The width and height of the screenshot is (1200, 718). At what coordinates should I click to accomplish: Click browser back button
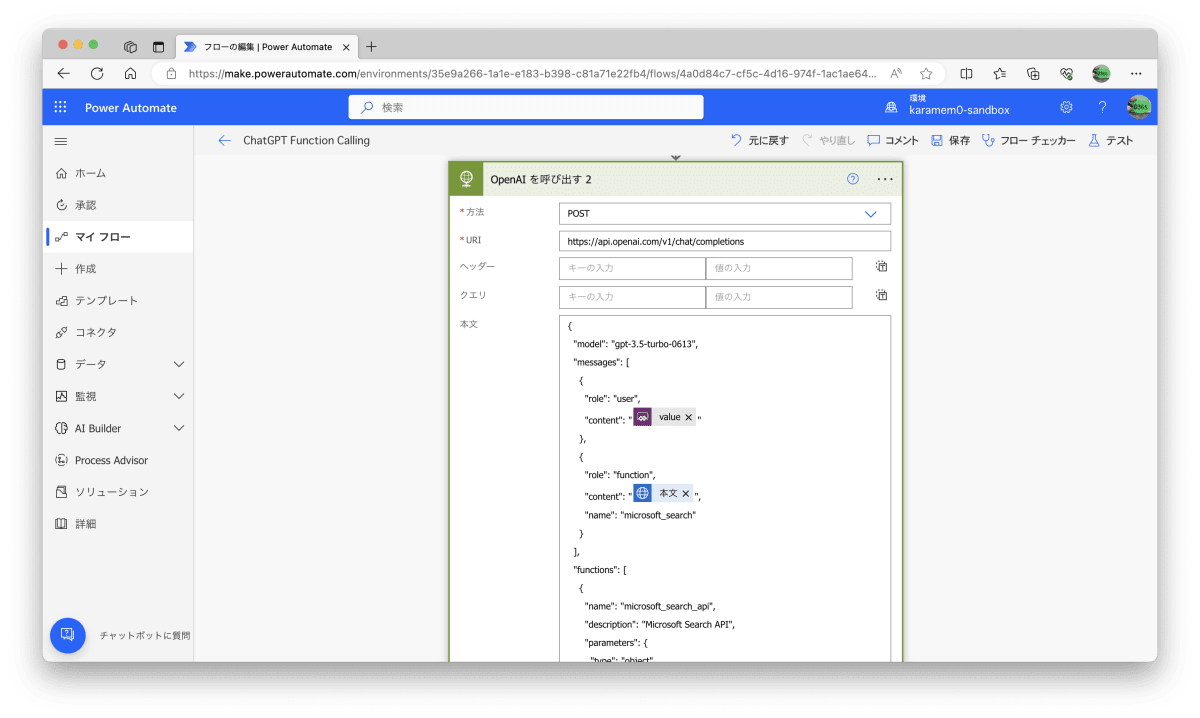64,73
